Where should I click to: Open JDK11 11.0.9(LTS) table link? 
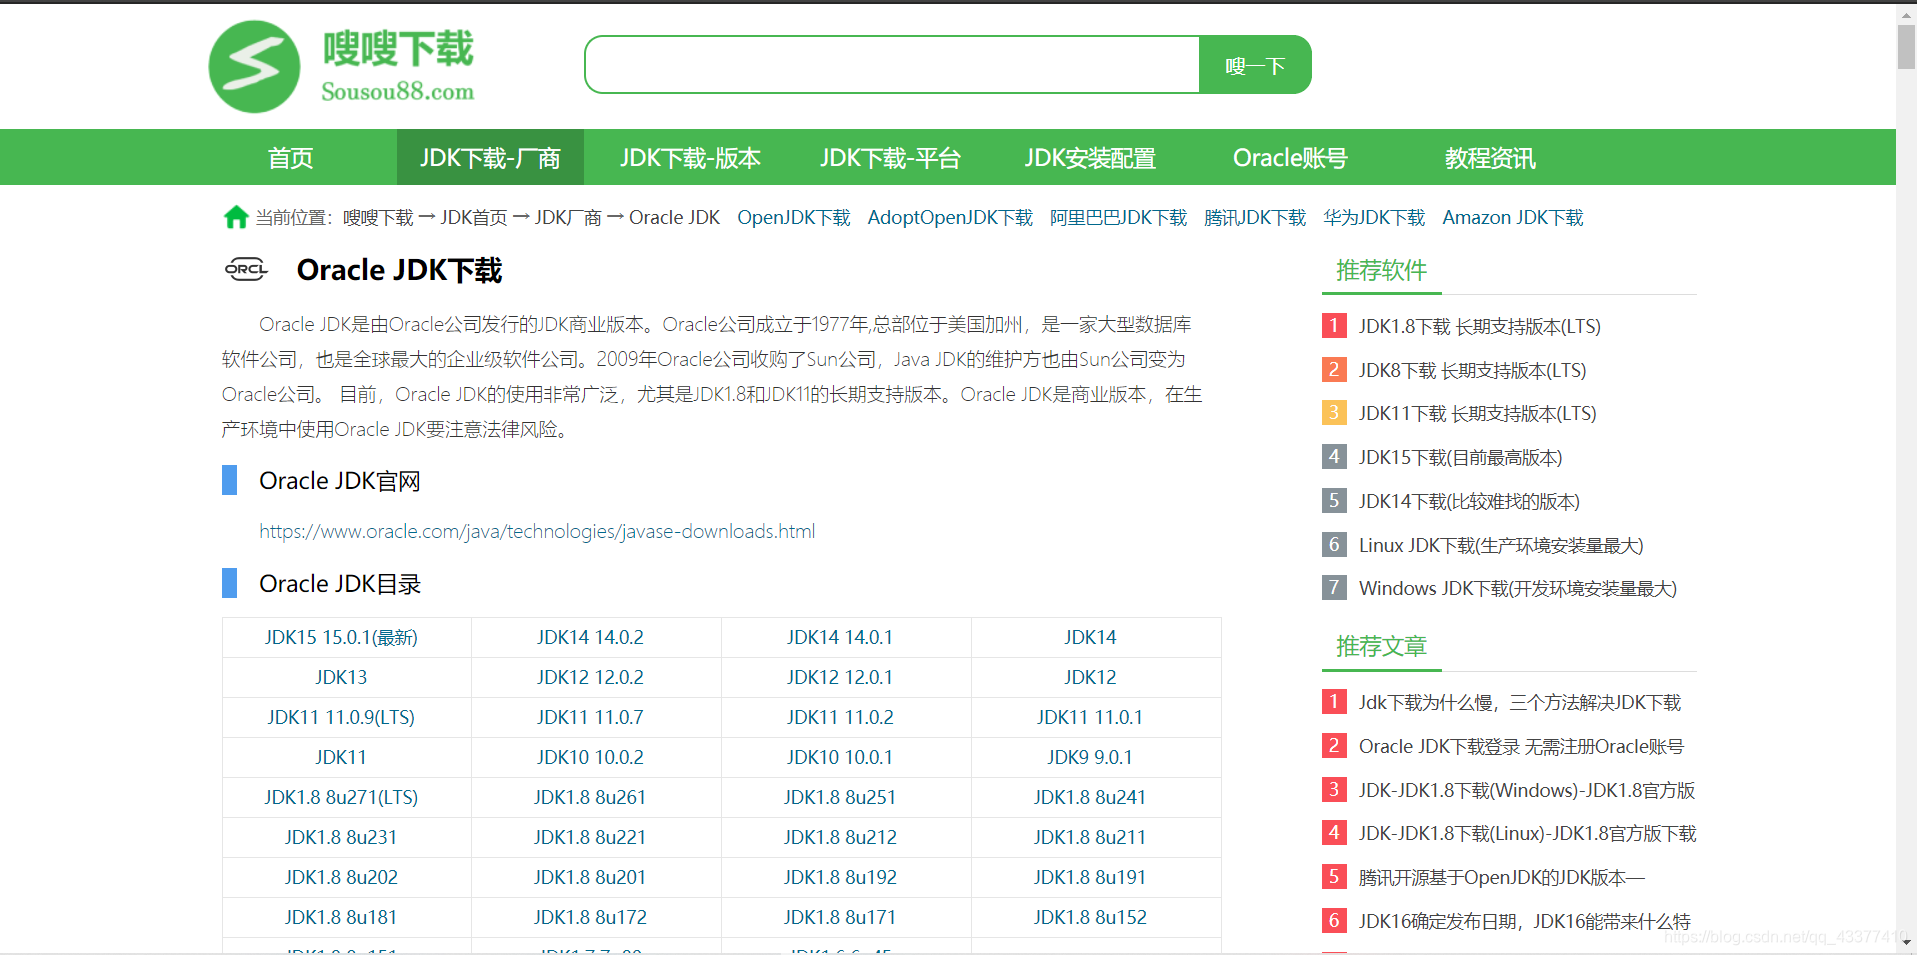click(341, 717)
